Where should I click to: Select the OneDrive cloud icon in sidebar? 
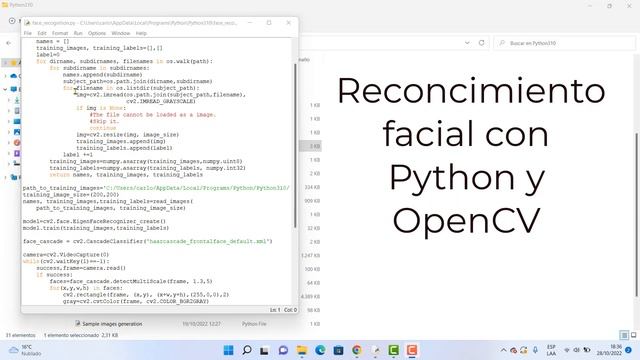[x=14, y=76]
